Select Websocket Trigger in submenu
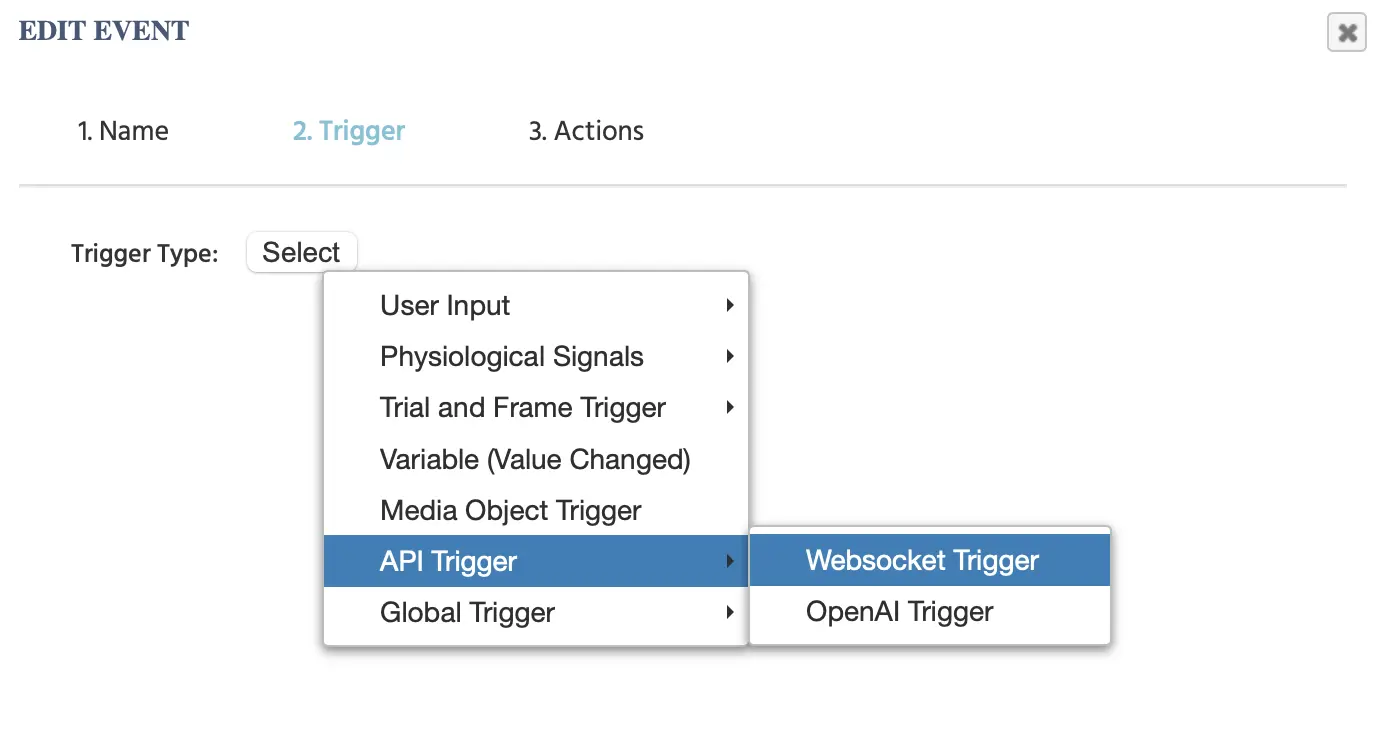This screenshot has width=1376, height=734. 922,561
